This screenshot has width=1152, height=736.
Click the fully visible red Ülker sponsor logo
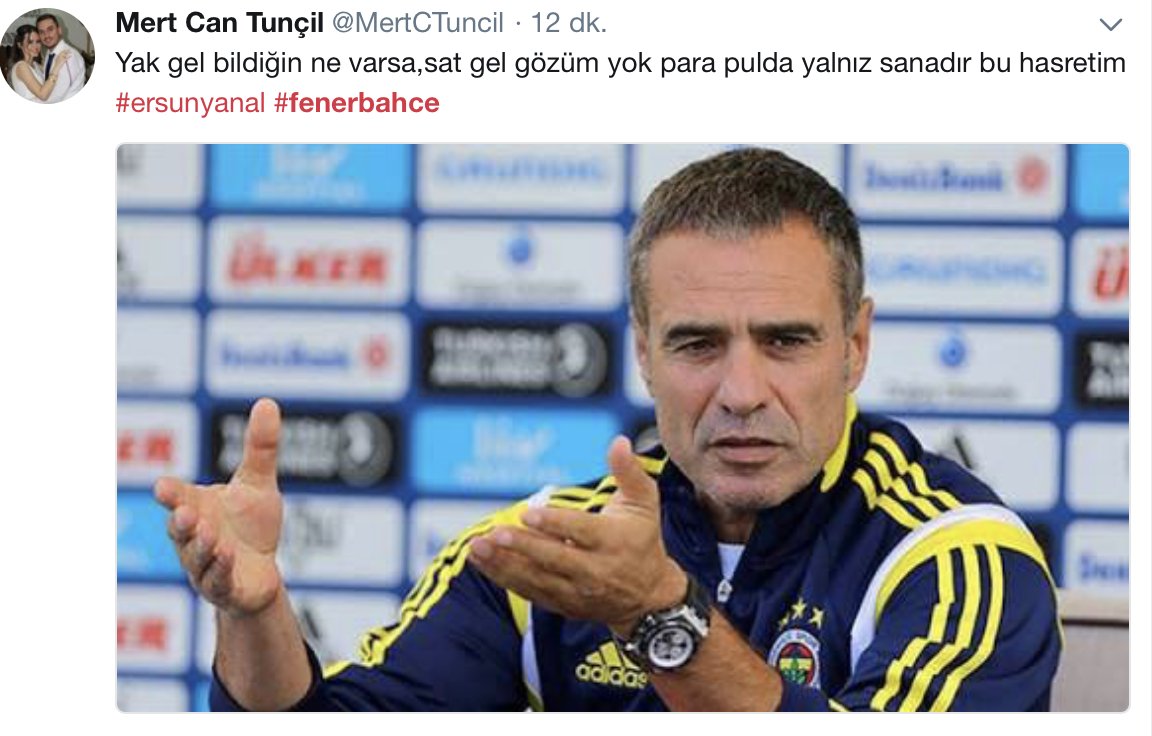(307, 262)
